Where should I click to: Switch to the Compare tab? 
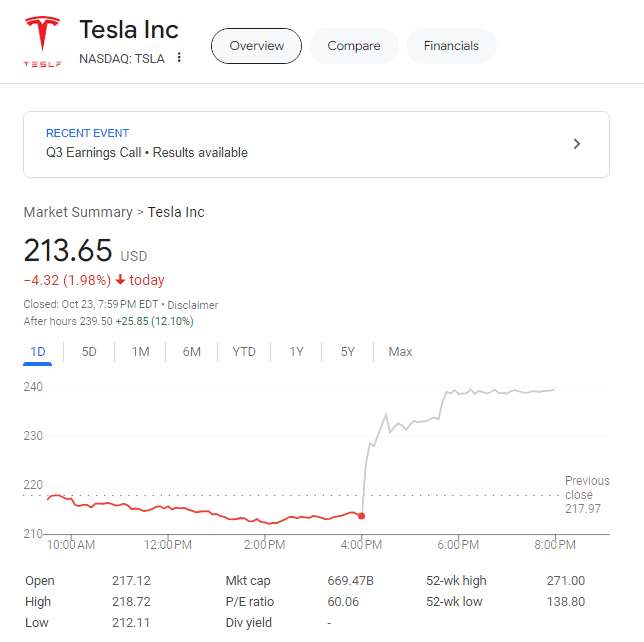tap(354, 46)
